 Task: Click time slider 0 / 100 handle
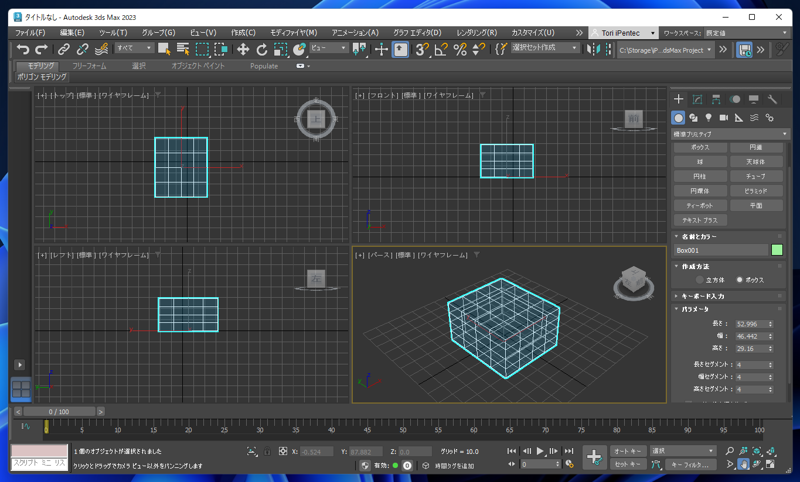59,412
